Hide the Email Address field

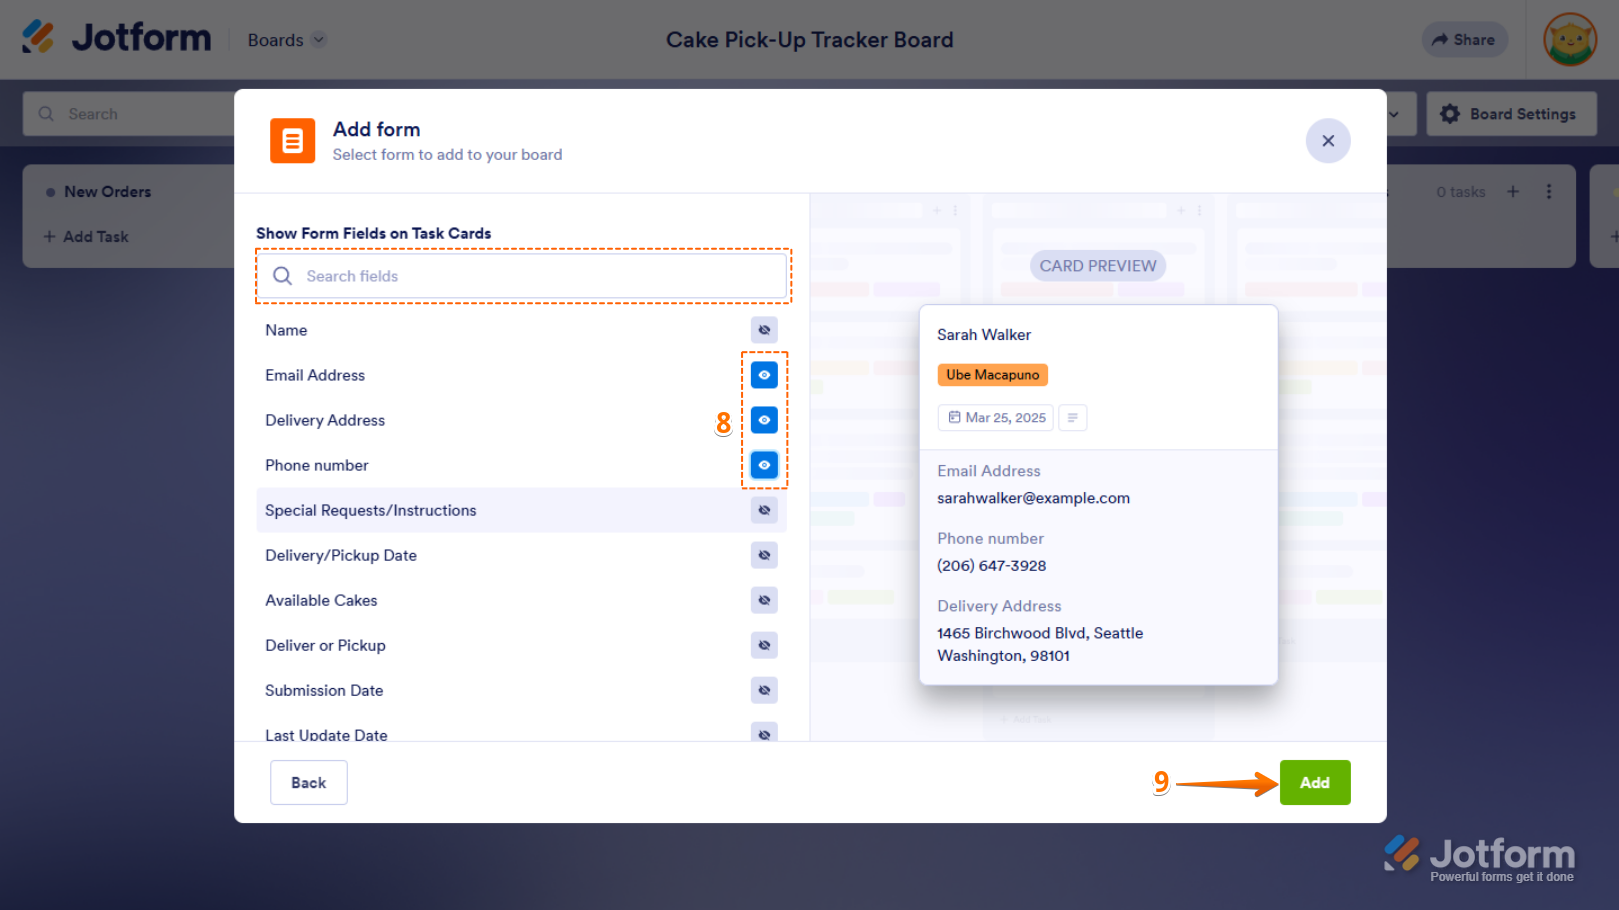(x=764, y=375)
